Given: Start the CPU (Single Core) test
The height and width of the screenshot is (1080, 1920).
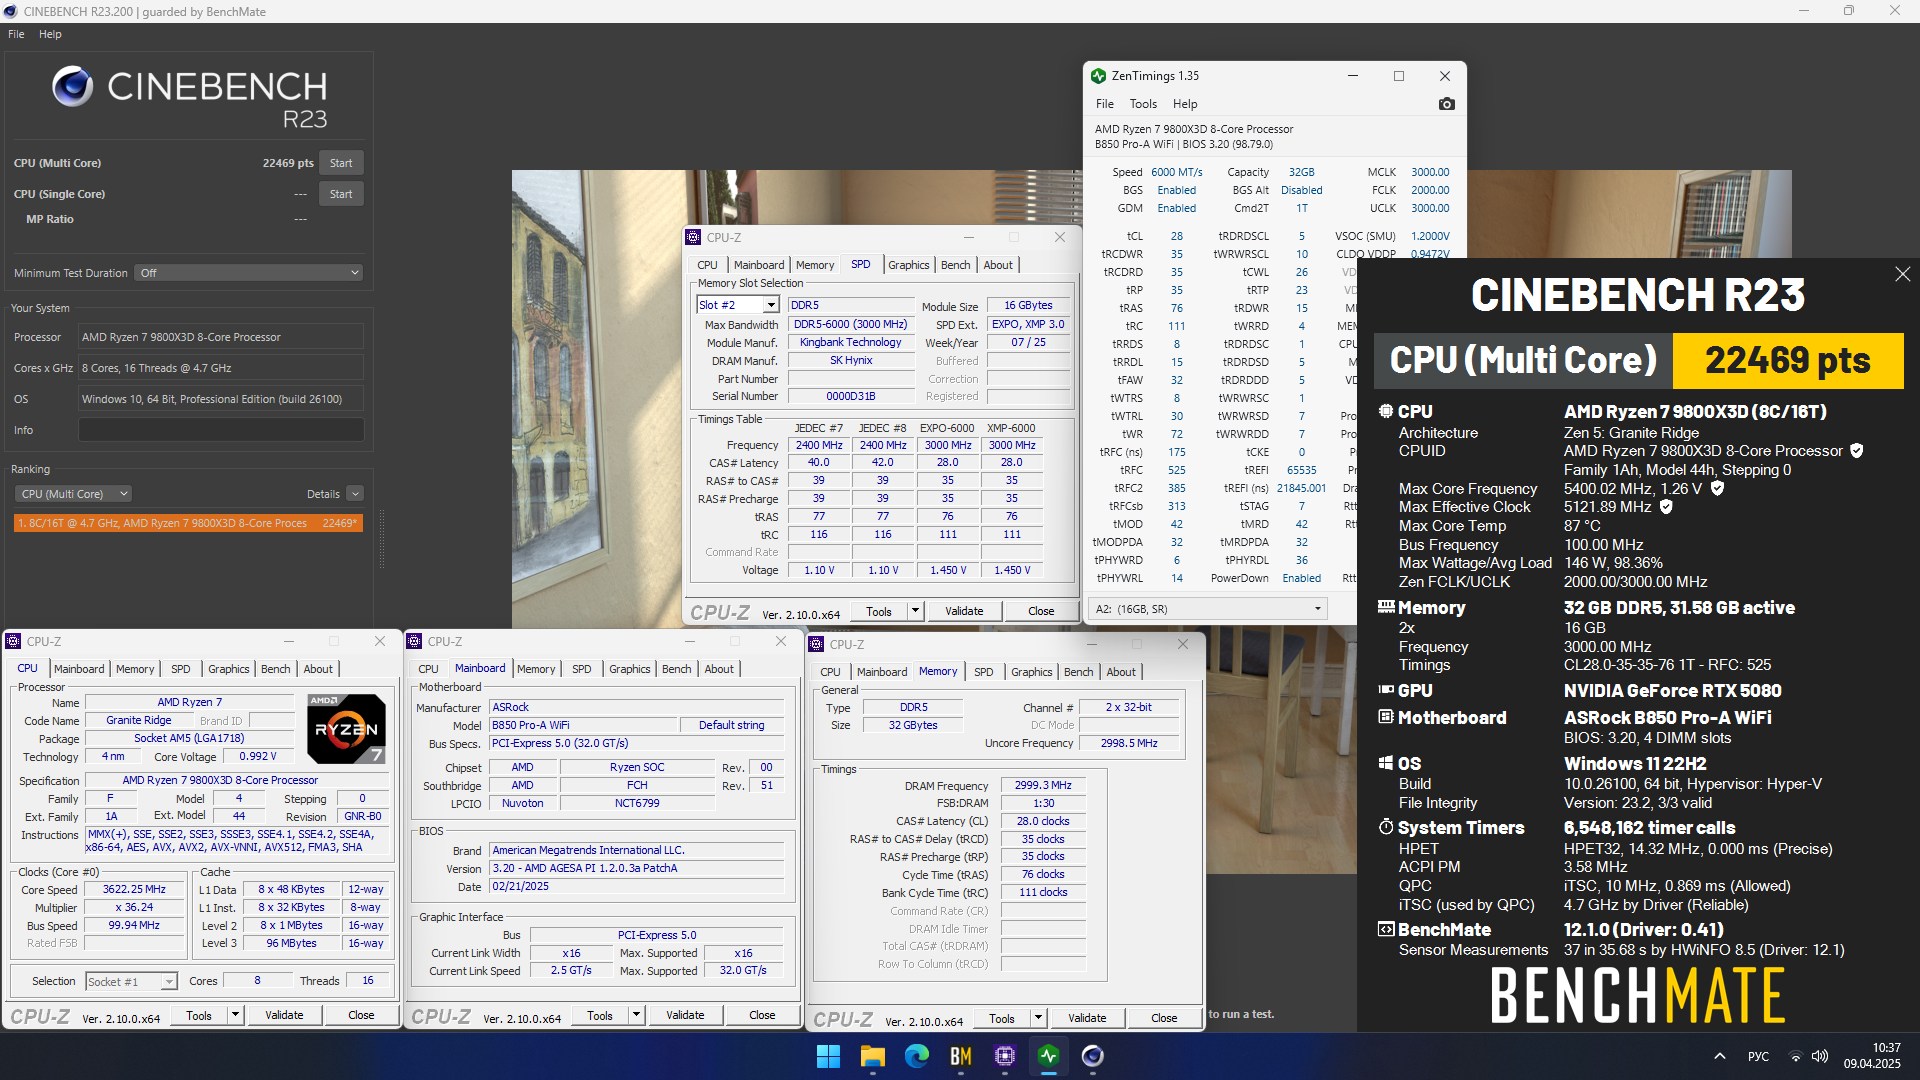Looking at the screenshot, I should 341,194.
